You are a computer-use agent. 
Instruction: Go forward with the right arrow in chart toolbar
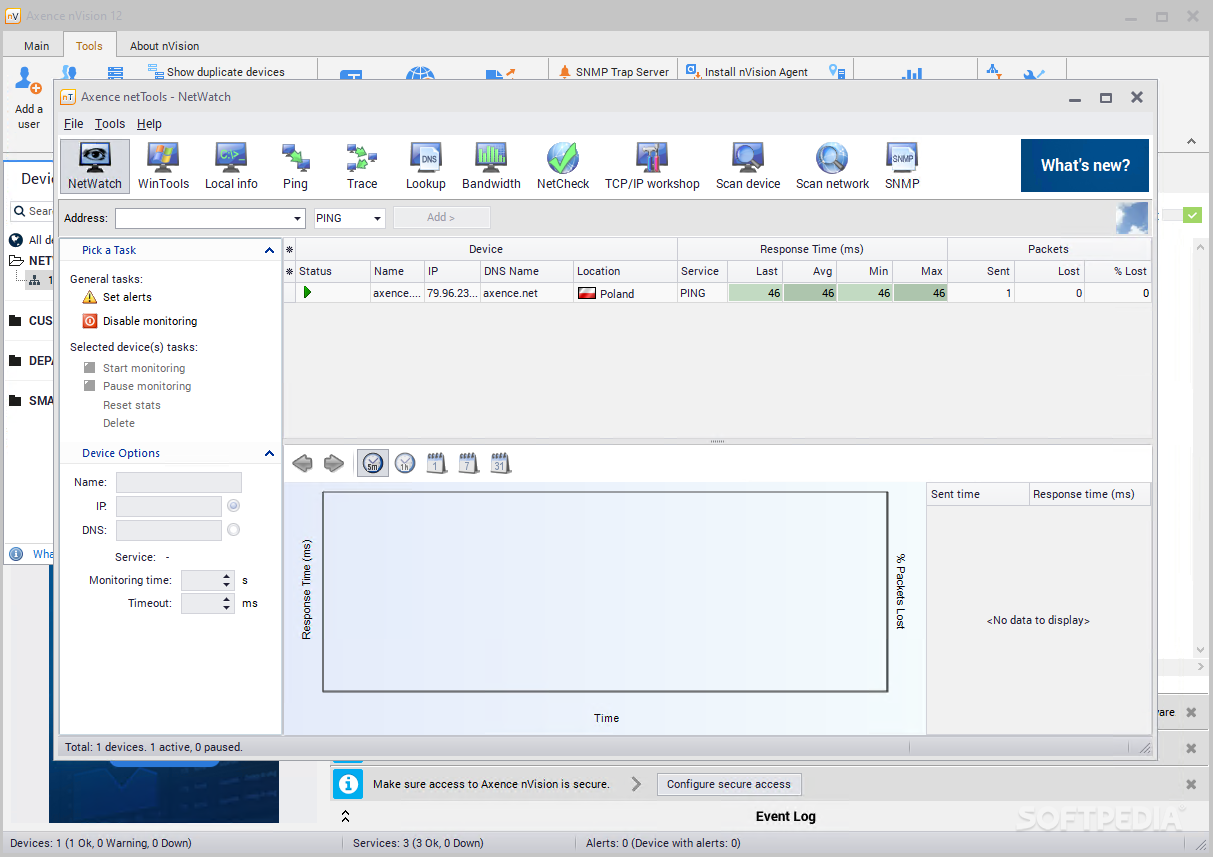click(x=334, y=463)
